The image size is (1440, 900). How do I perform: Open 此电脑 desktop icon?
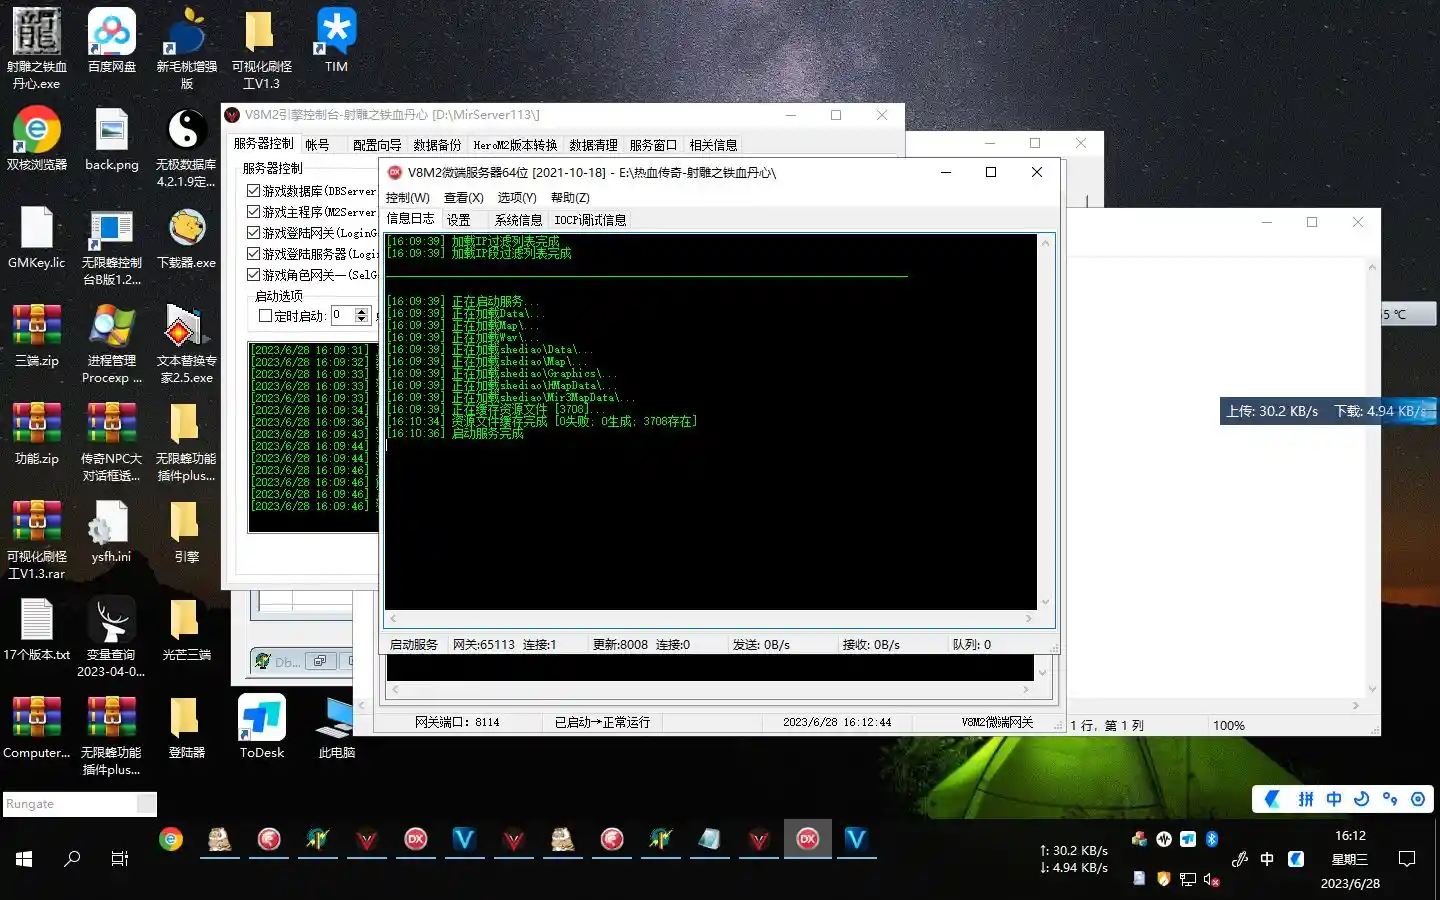[336, 727]
